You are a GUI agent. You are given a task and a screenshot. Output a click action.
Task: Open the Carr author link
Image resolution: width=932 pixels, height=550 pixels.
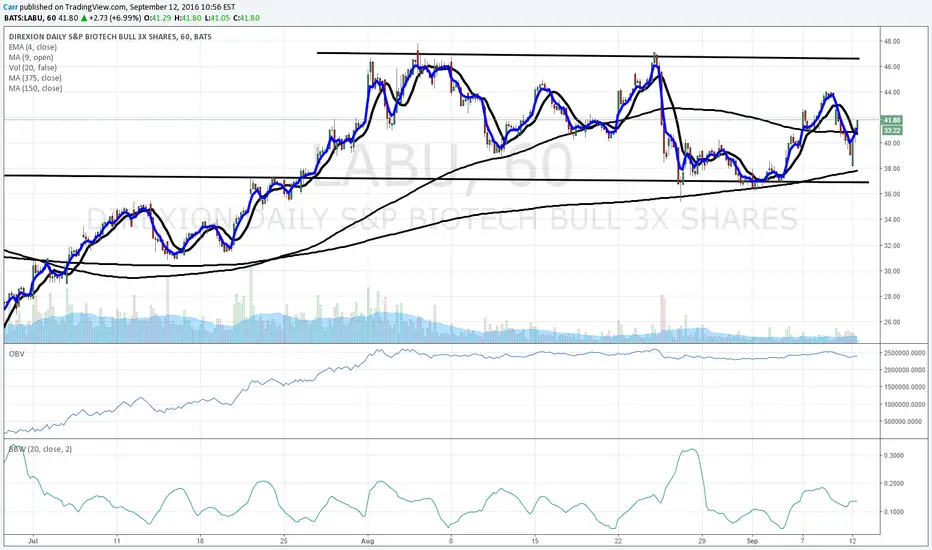(x=11, y=7)
